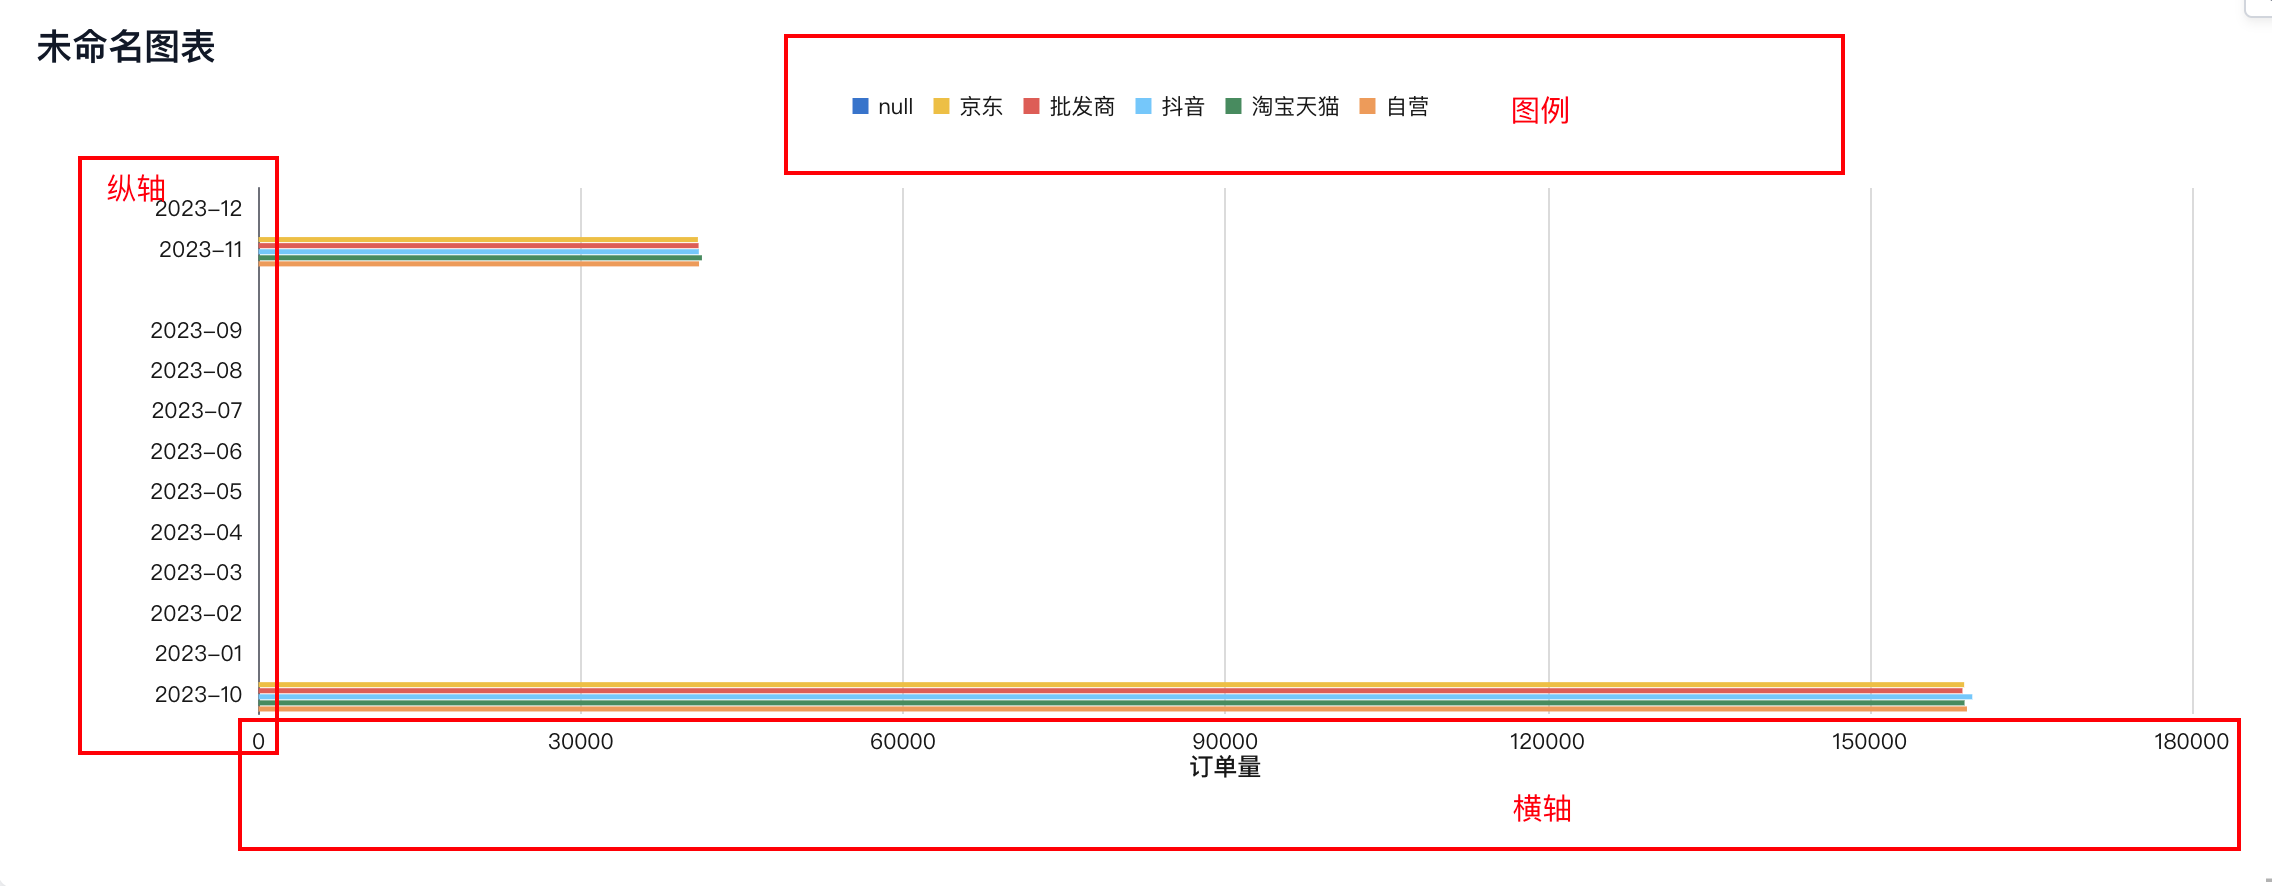This screenshot has height=886, width=2272.
Task: Click the 30000 tick on horizontal axis
Action: [580, 741]
